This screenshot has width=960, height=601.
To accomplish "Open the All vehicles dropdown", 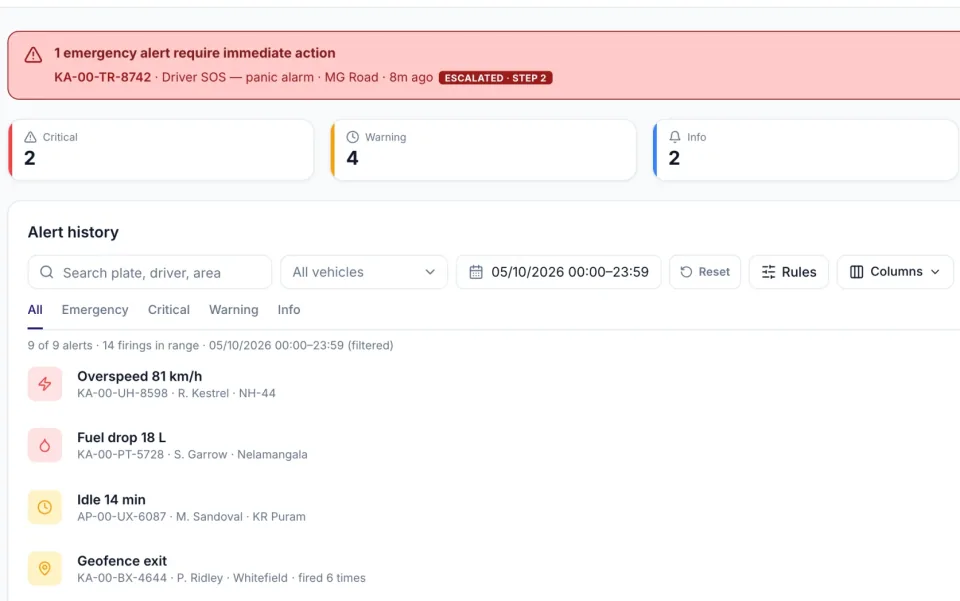I will point(364,272).
